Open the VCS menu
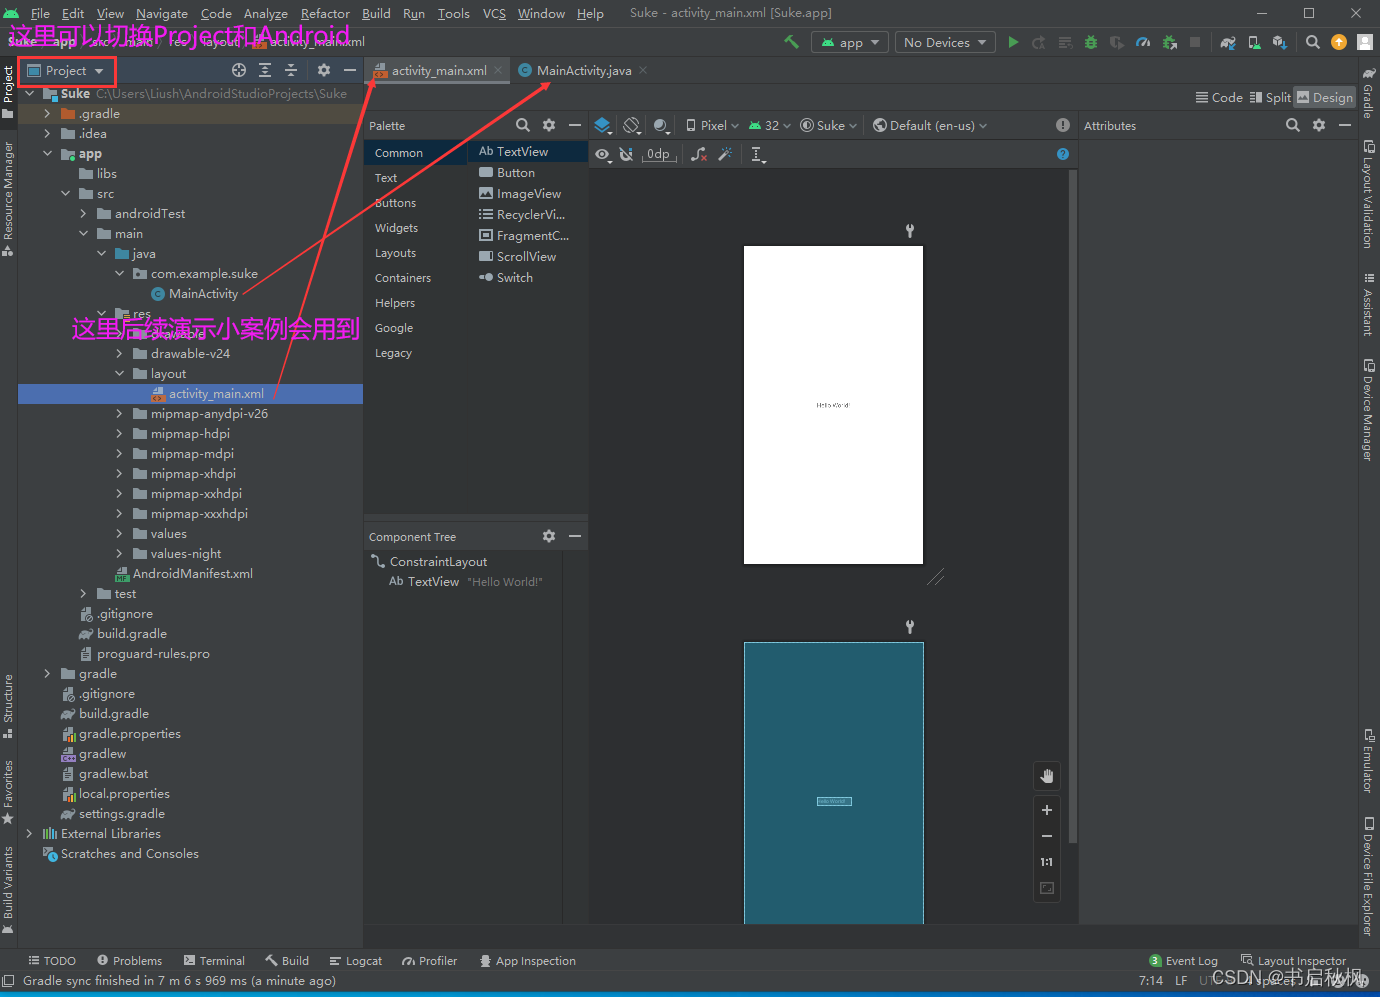This screenshot has height=997, width=1380. 494,13
